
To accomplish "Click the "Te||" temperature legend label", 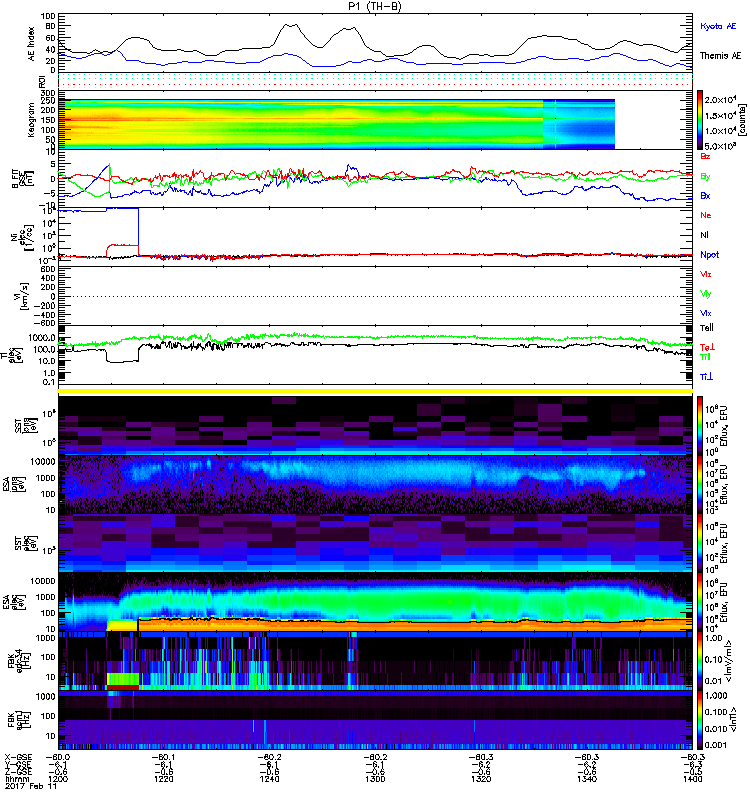I will 707,328.
